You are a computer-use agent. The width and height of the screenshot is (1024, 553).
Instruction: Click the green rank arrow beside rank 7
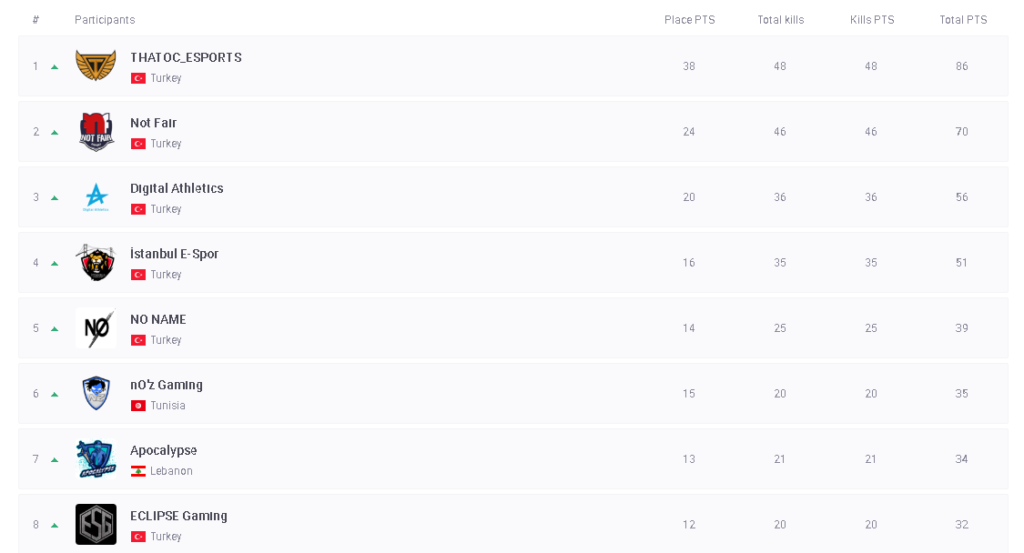pos(55,460)
